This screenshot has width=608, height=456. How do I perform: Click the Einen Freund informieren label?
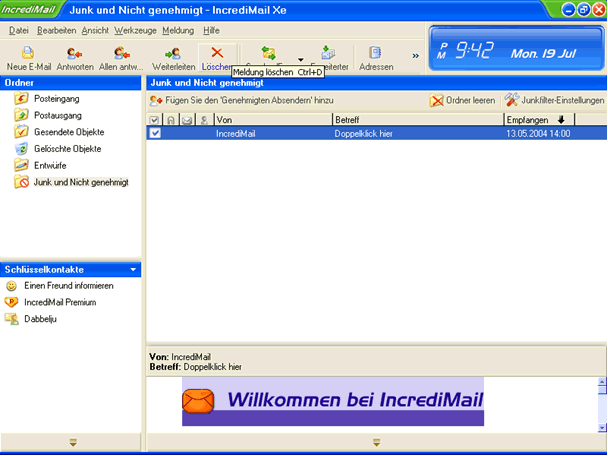[69, 286]
